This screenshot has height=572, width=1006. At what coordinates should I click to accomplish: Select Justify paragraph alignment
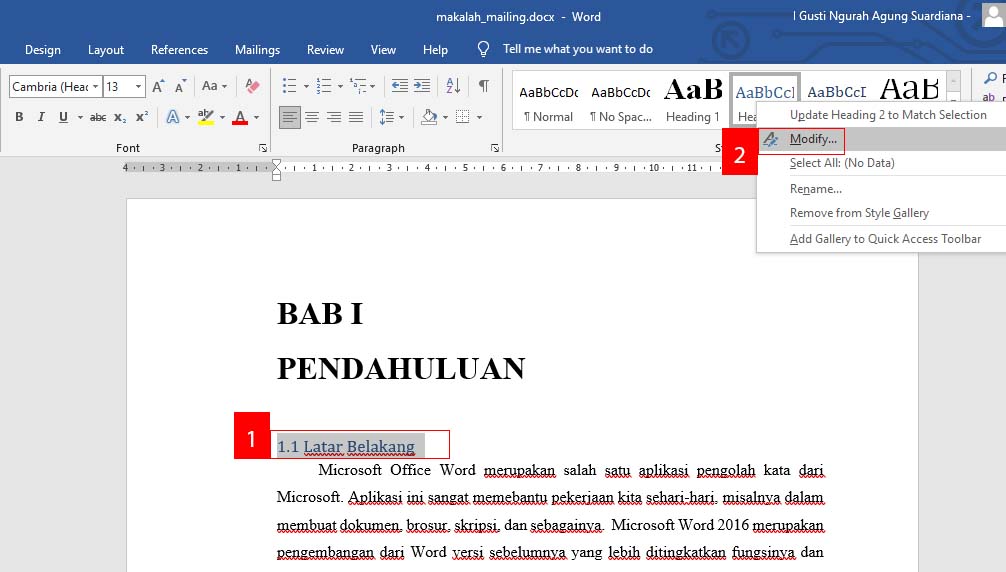[x=355, y=117]
